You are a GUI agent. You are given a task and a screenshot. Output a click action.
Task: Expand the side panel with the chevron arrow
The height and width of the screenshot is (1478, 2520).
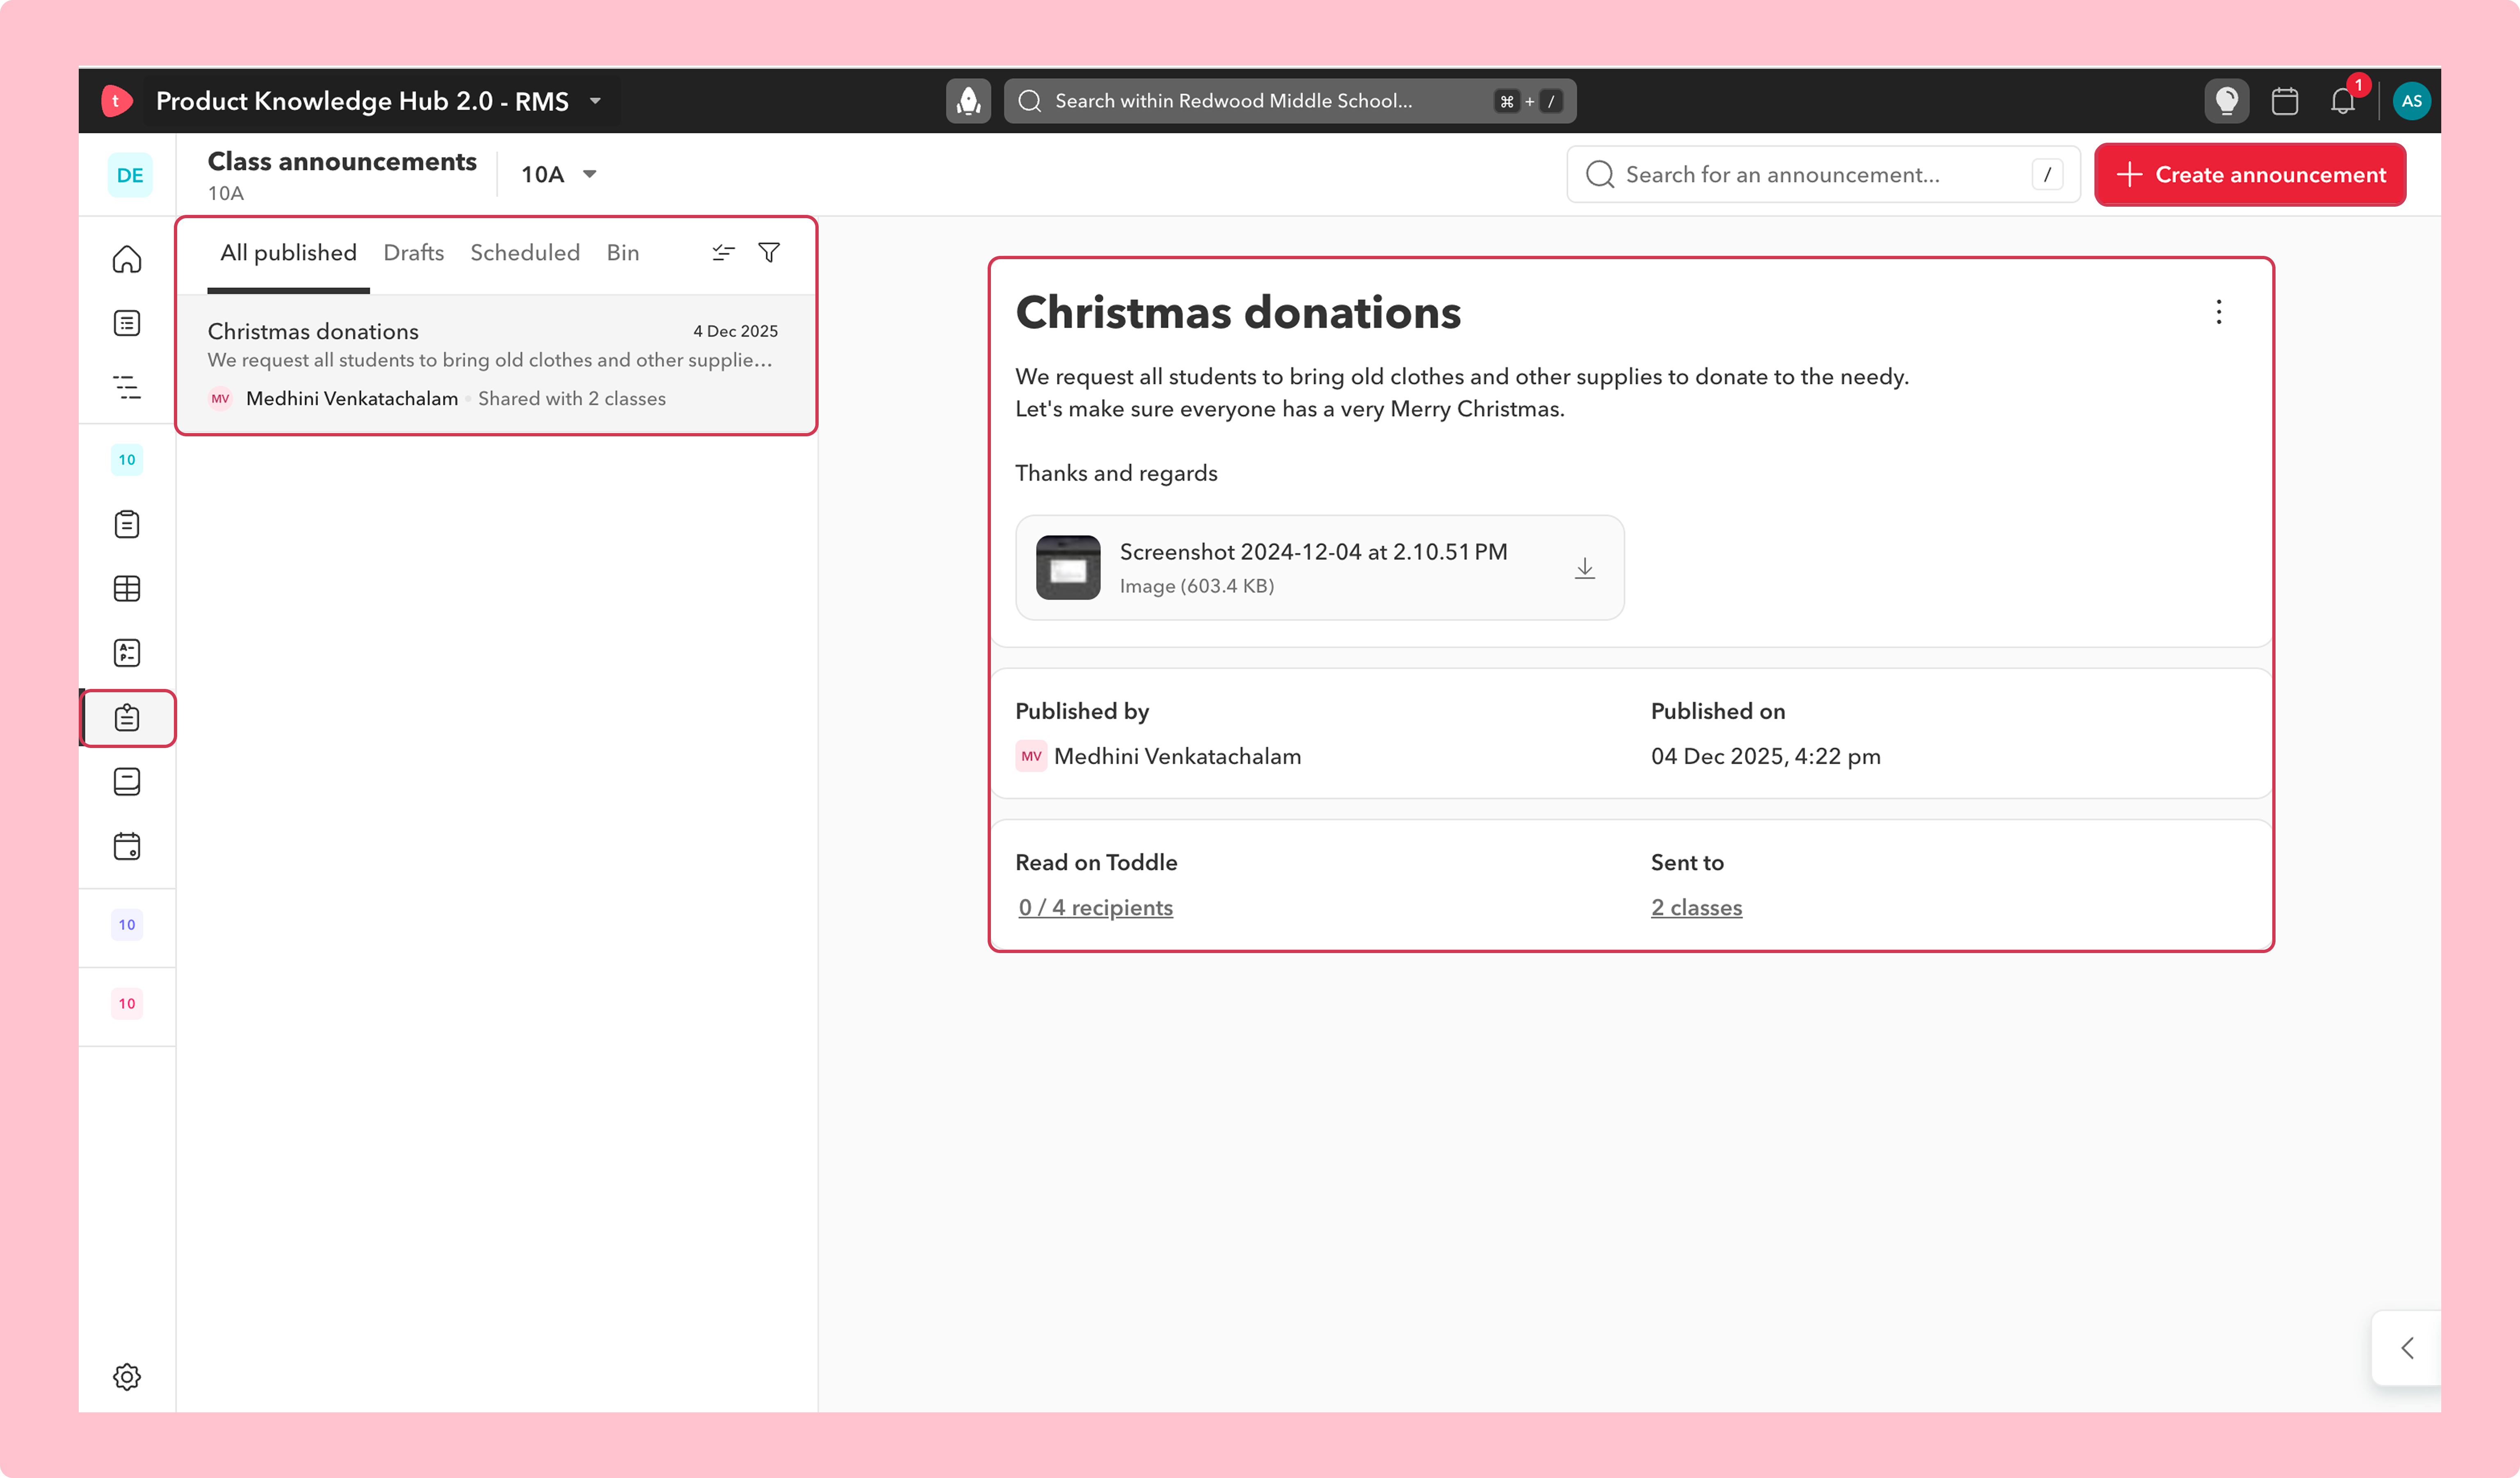(2407, 1348)
